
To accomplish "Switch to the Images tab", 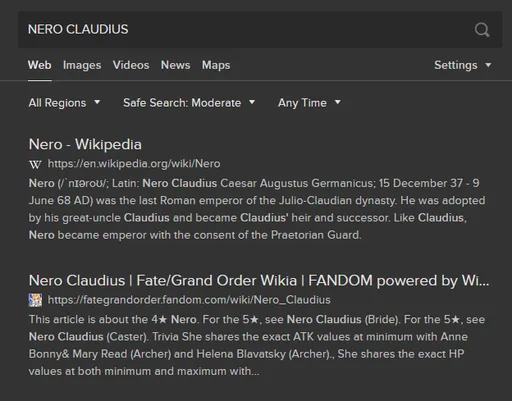I will pos(82,65).
